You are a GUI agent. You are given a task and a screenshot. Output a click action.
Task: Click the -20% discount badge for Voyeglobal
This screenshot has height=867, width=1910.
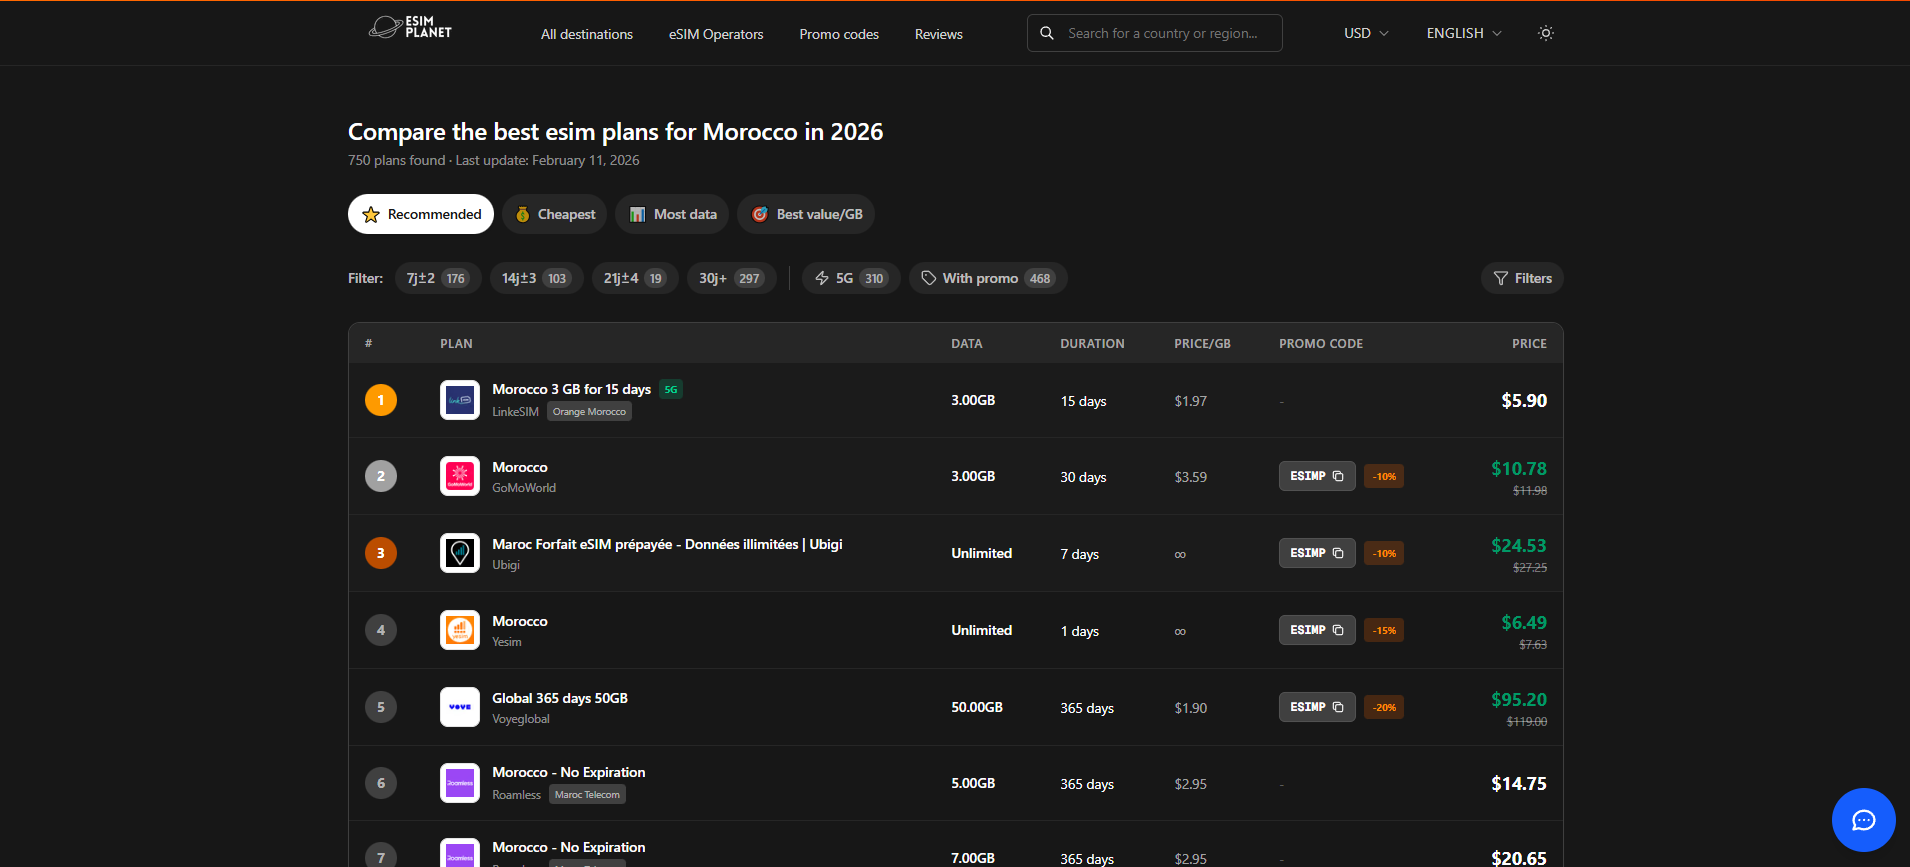1384,707
